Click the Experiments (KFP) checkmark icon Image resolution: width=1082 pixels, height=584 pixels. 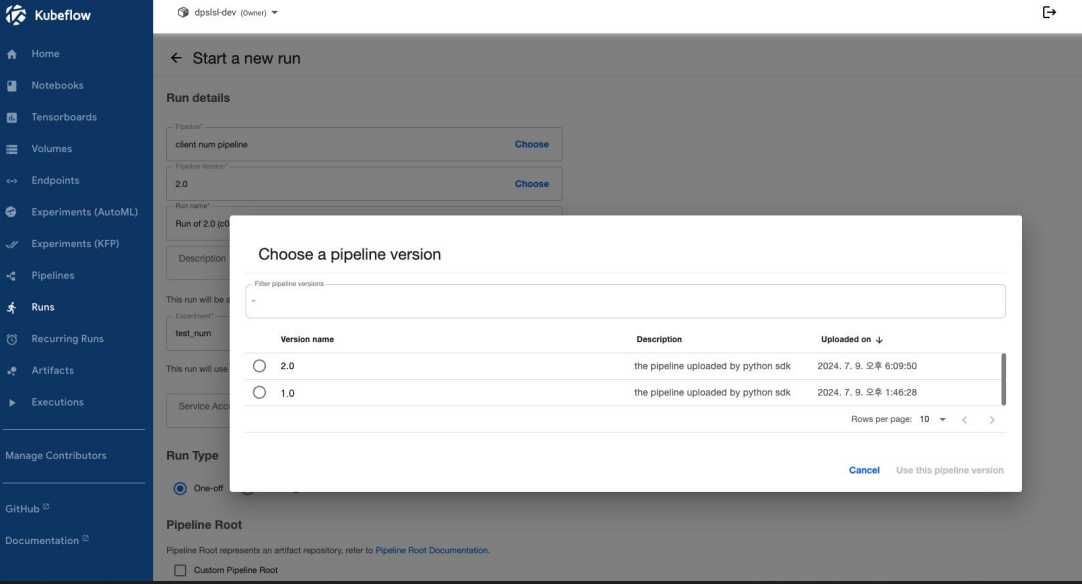(x=12, y=244)
